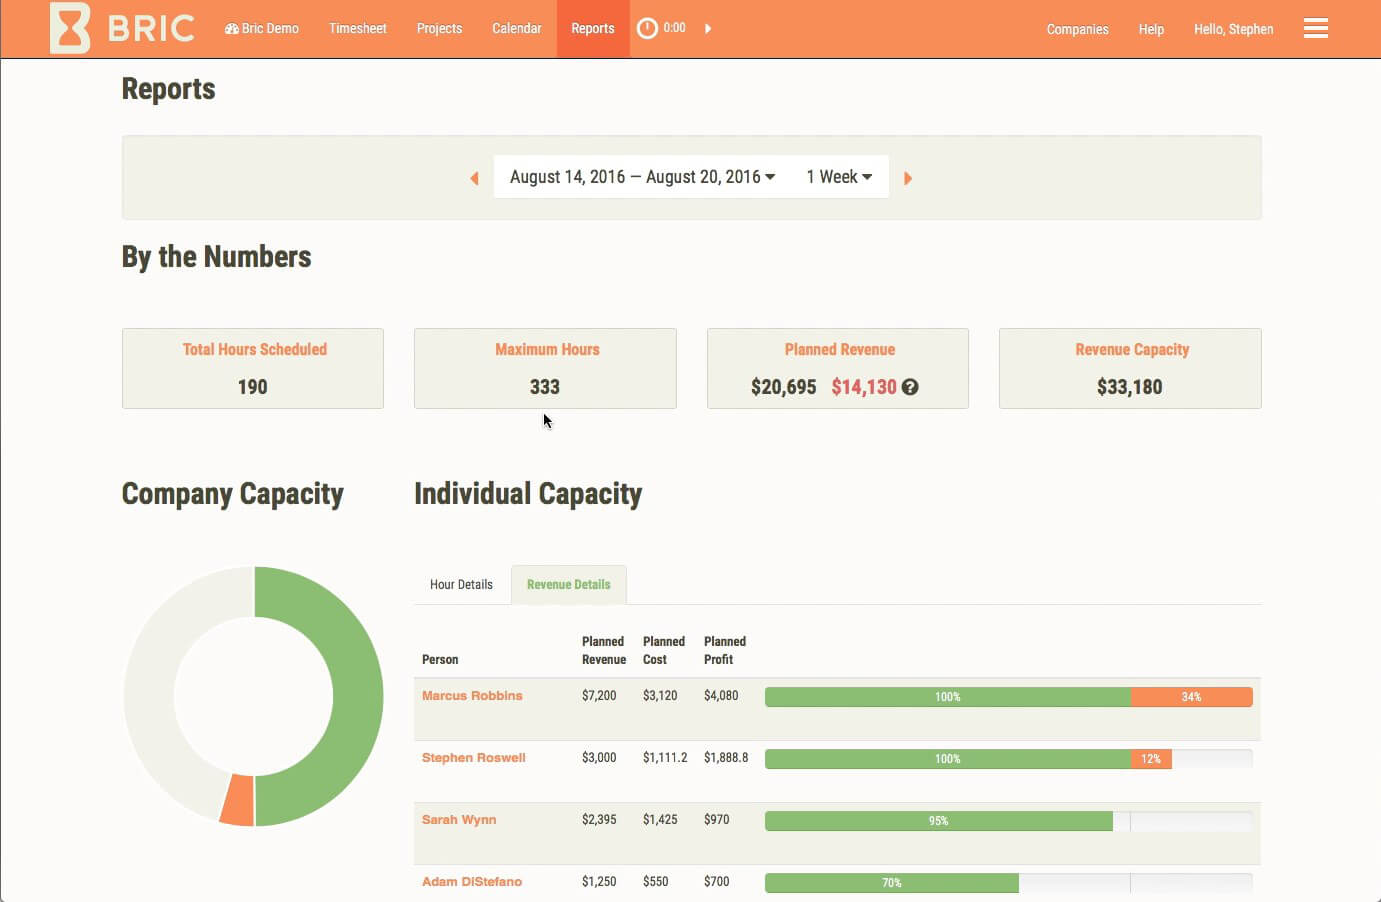Open Hello, Stephen user menu

(x=1233, y=29)
